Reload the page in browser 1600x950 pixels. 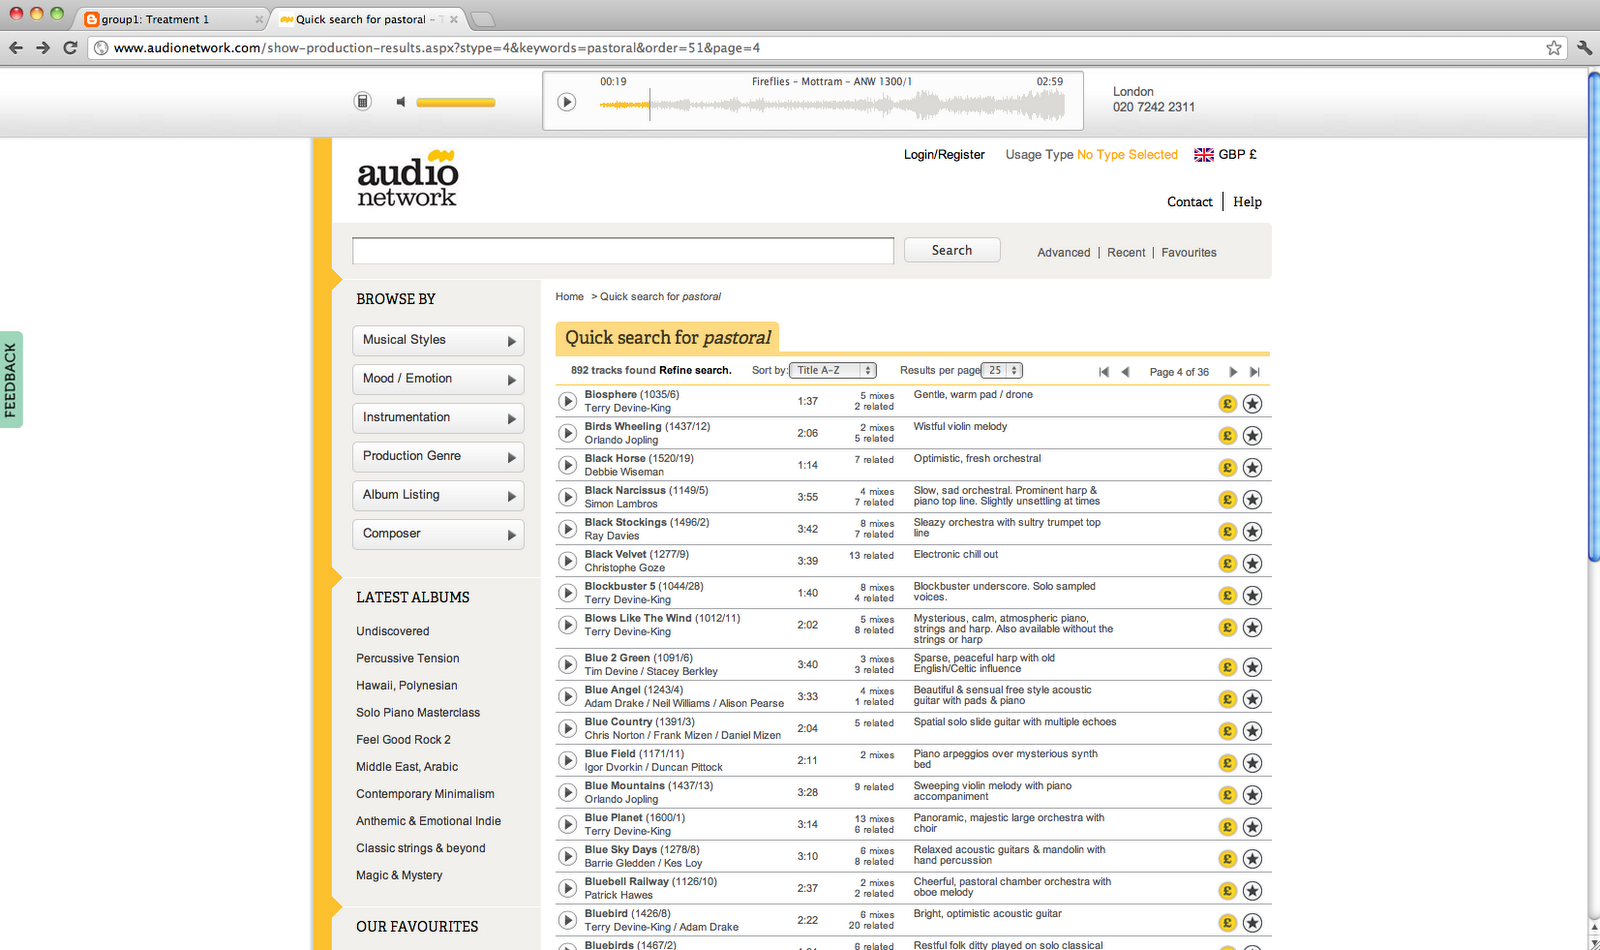pos(70,48)
